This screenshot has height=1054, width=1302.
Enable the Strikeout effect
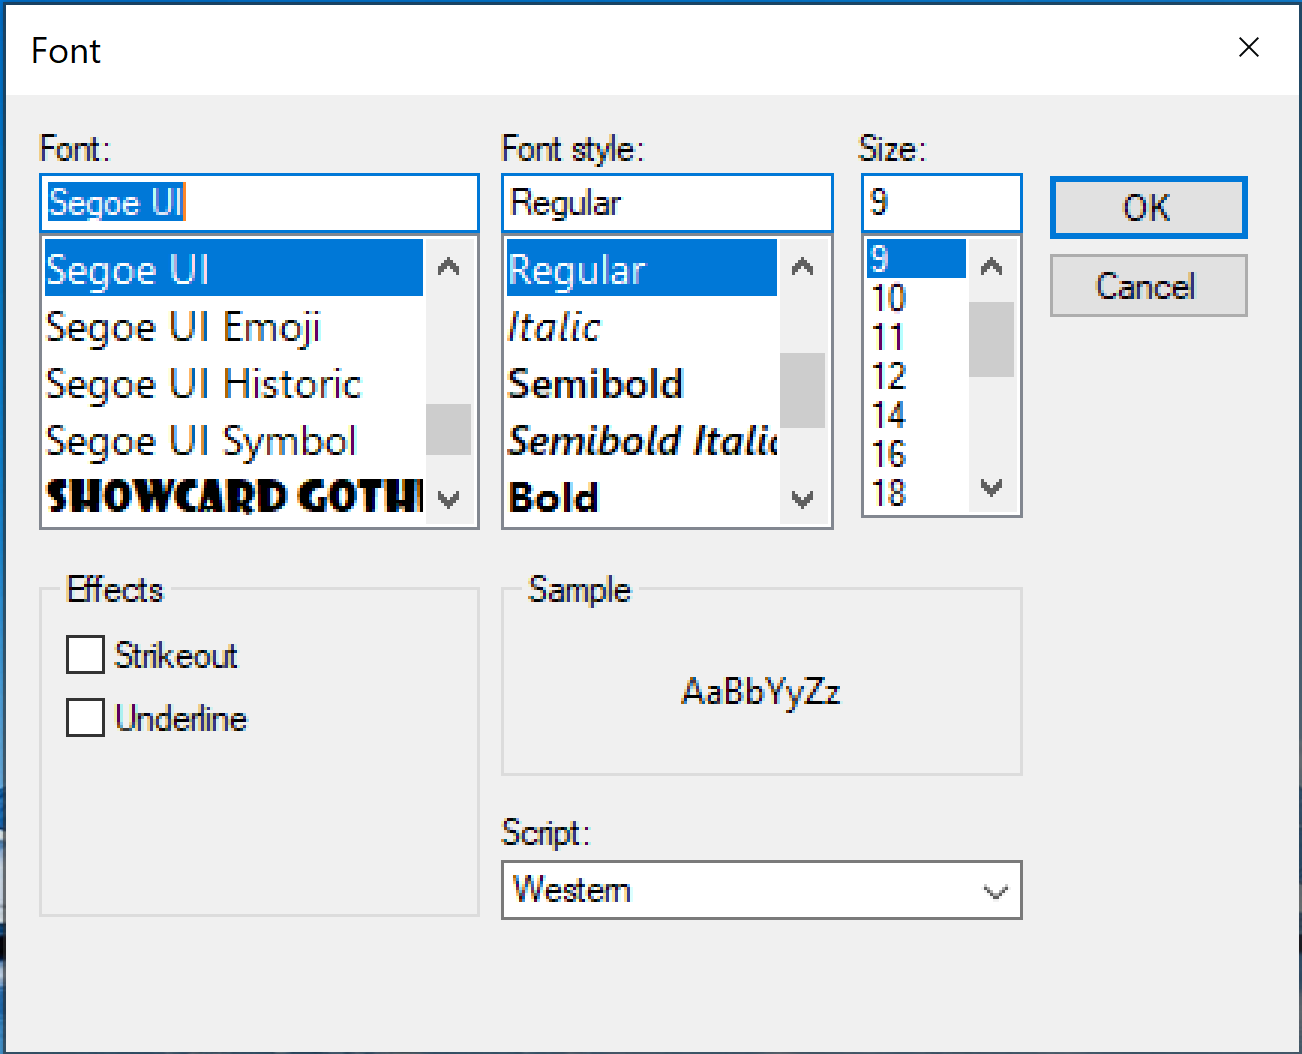point(85,655)
